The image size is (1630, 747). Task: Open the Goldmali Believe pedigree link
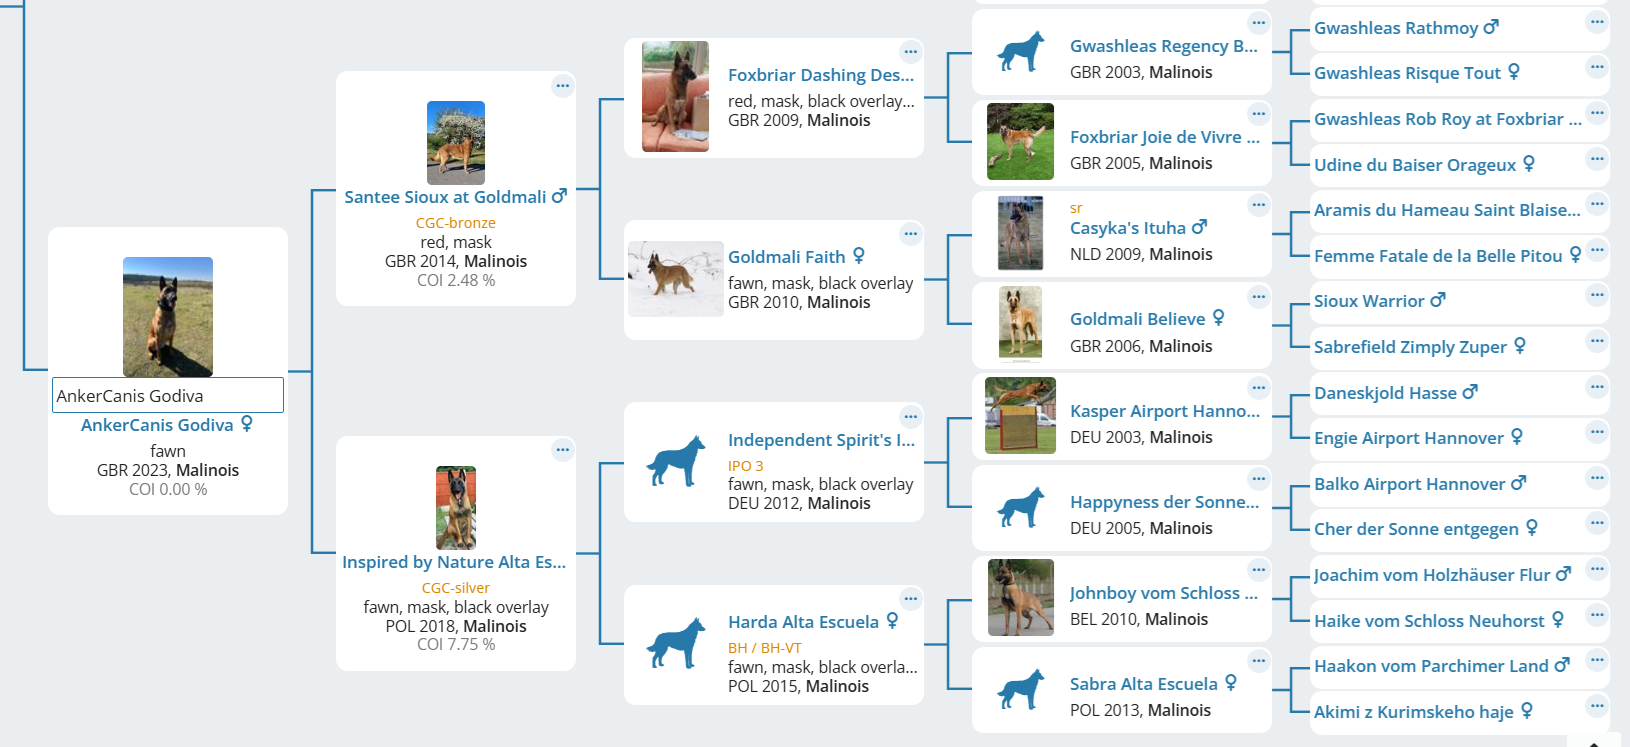click(x=1137, y=319)
